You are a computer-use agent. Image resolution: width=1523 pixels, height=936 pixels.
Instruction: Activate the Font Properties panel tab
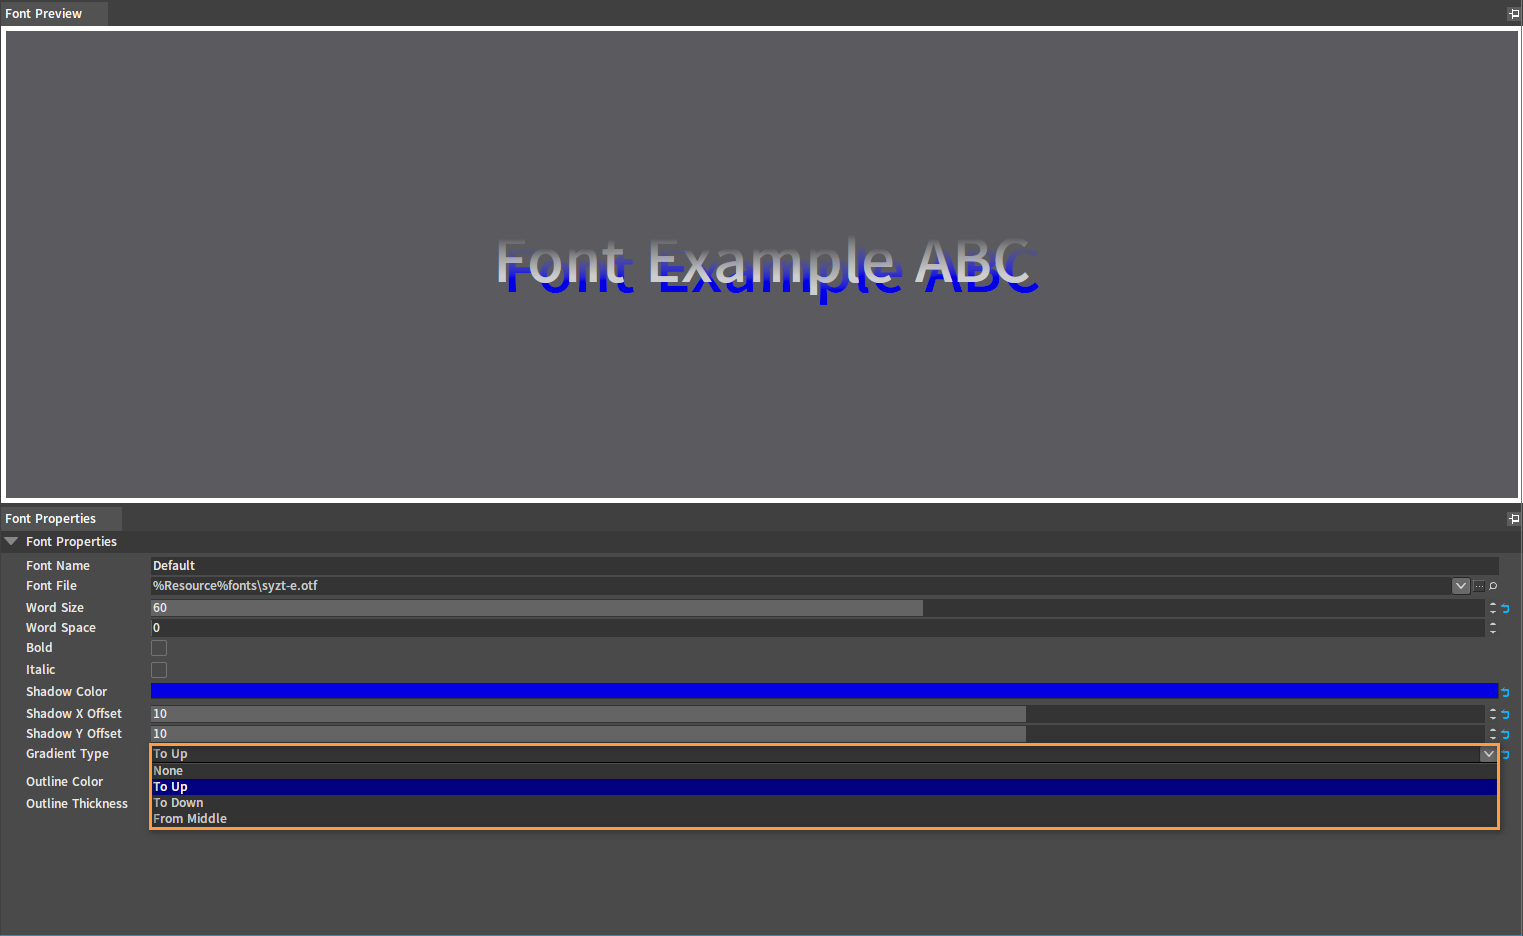coord(60,519)
